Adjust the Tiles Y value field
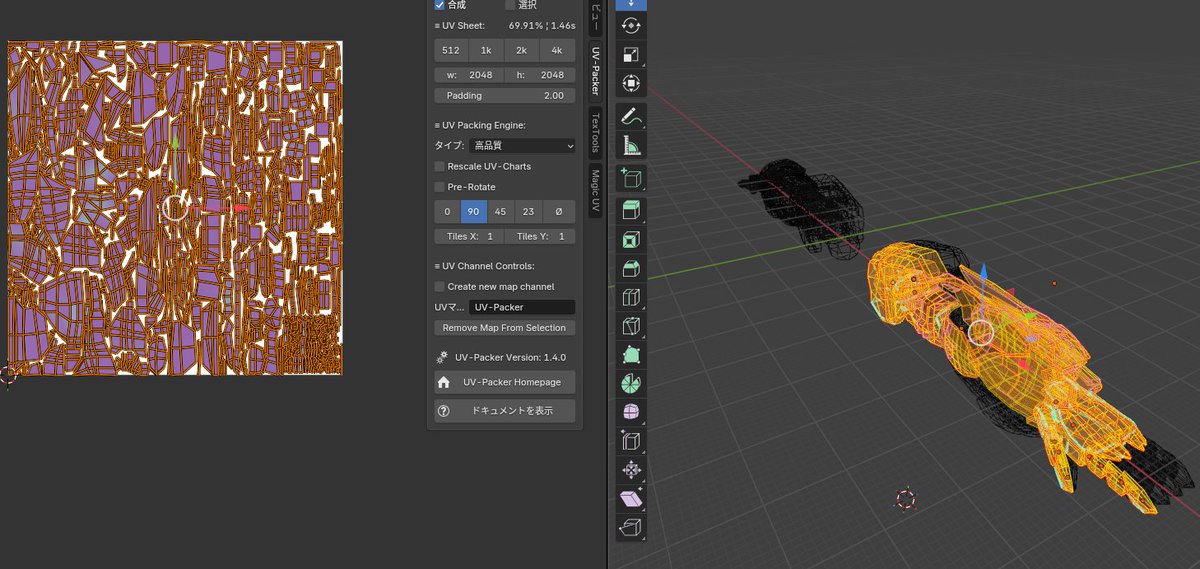The height and width of the screenshot is (569, 1200). [541, 237]
